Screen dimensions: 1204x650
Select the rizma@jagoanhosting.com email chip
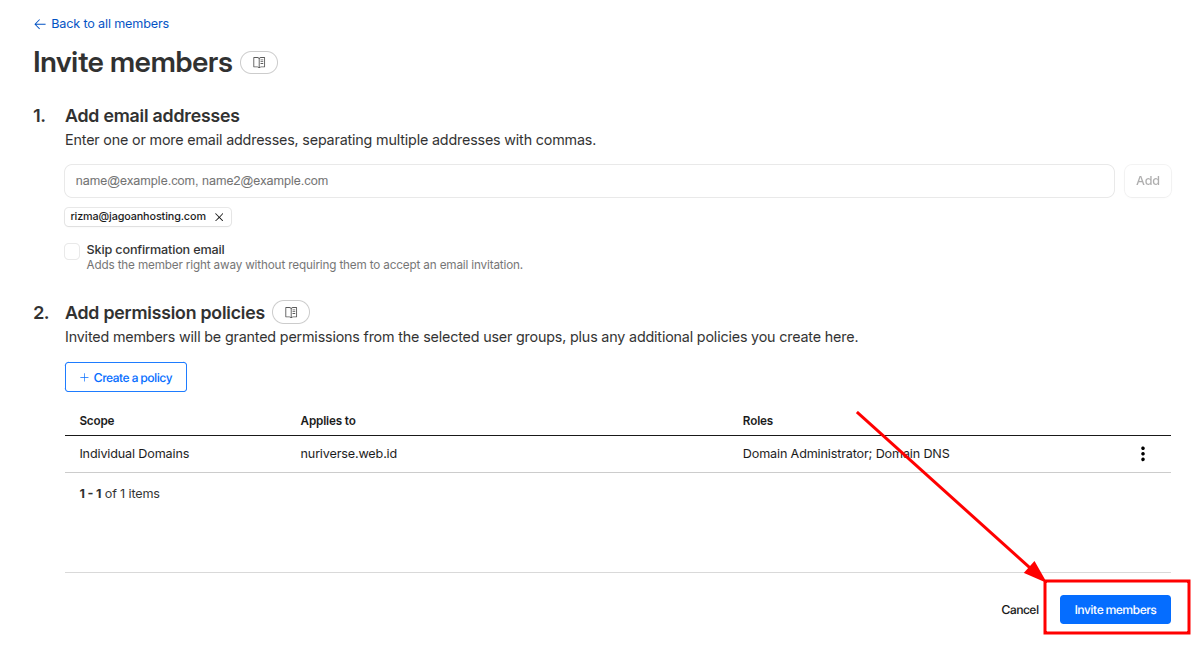[x=138, y=217]
